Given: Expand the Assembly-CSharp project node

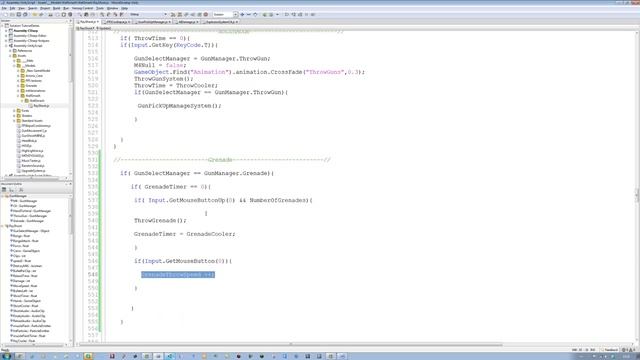Looking at the screenshot, I should pyautogui.click(x=6, y=31).
